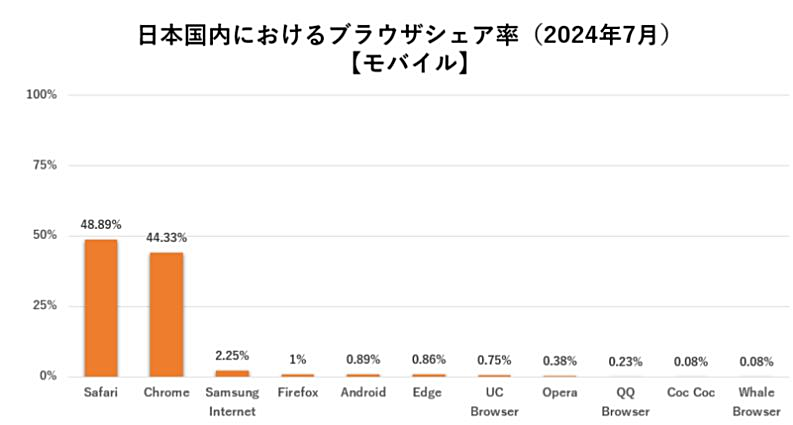
Task: Select the Android axis label
Action: (x=363, y=392)
